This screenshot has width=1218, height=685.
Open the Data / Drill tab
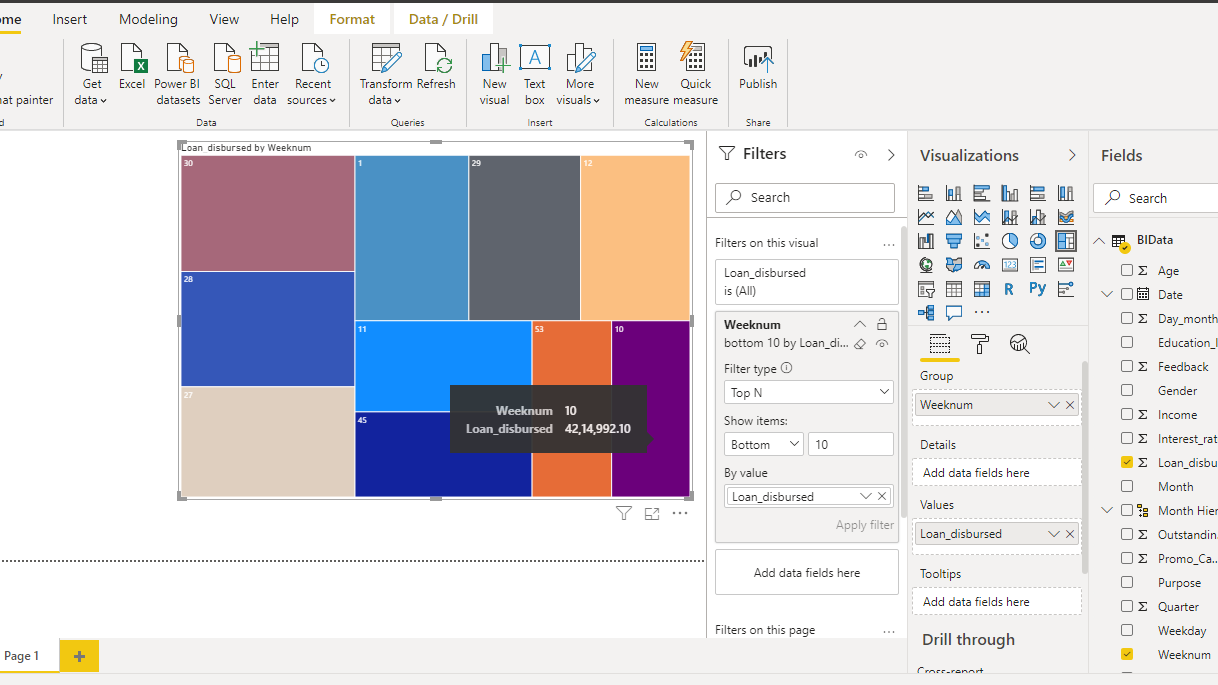[x=443, y=19]
